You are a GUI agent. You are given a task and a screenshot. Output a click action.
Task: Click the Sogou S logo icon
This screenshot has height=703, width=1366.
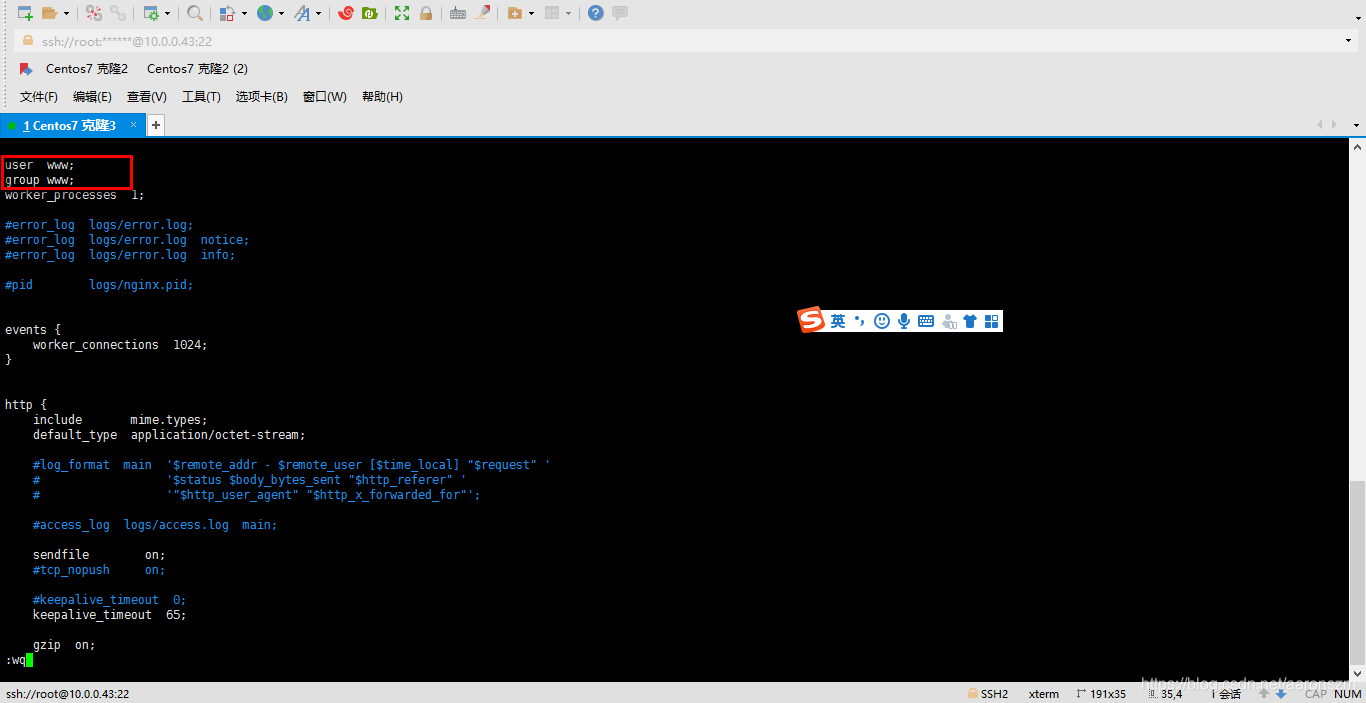pos(811,320)
